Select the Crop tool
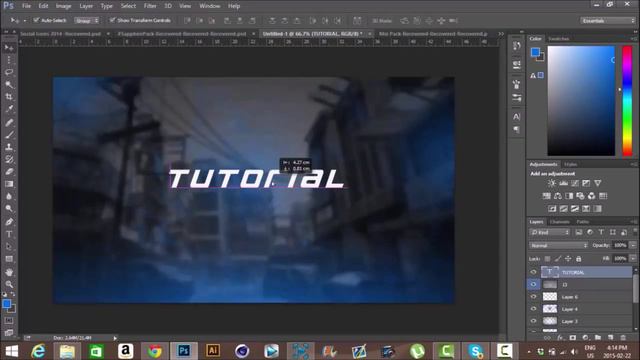 point(9,97)
